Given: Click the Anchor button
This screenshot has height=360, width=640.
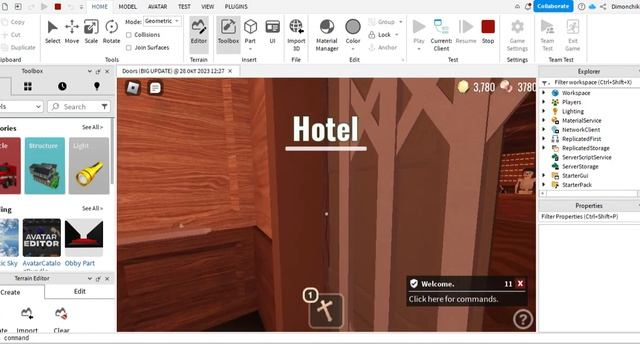Looking at the screenshot, I should [x=382, y=47].
